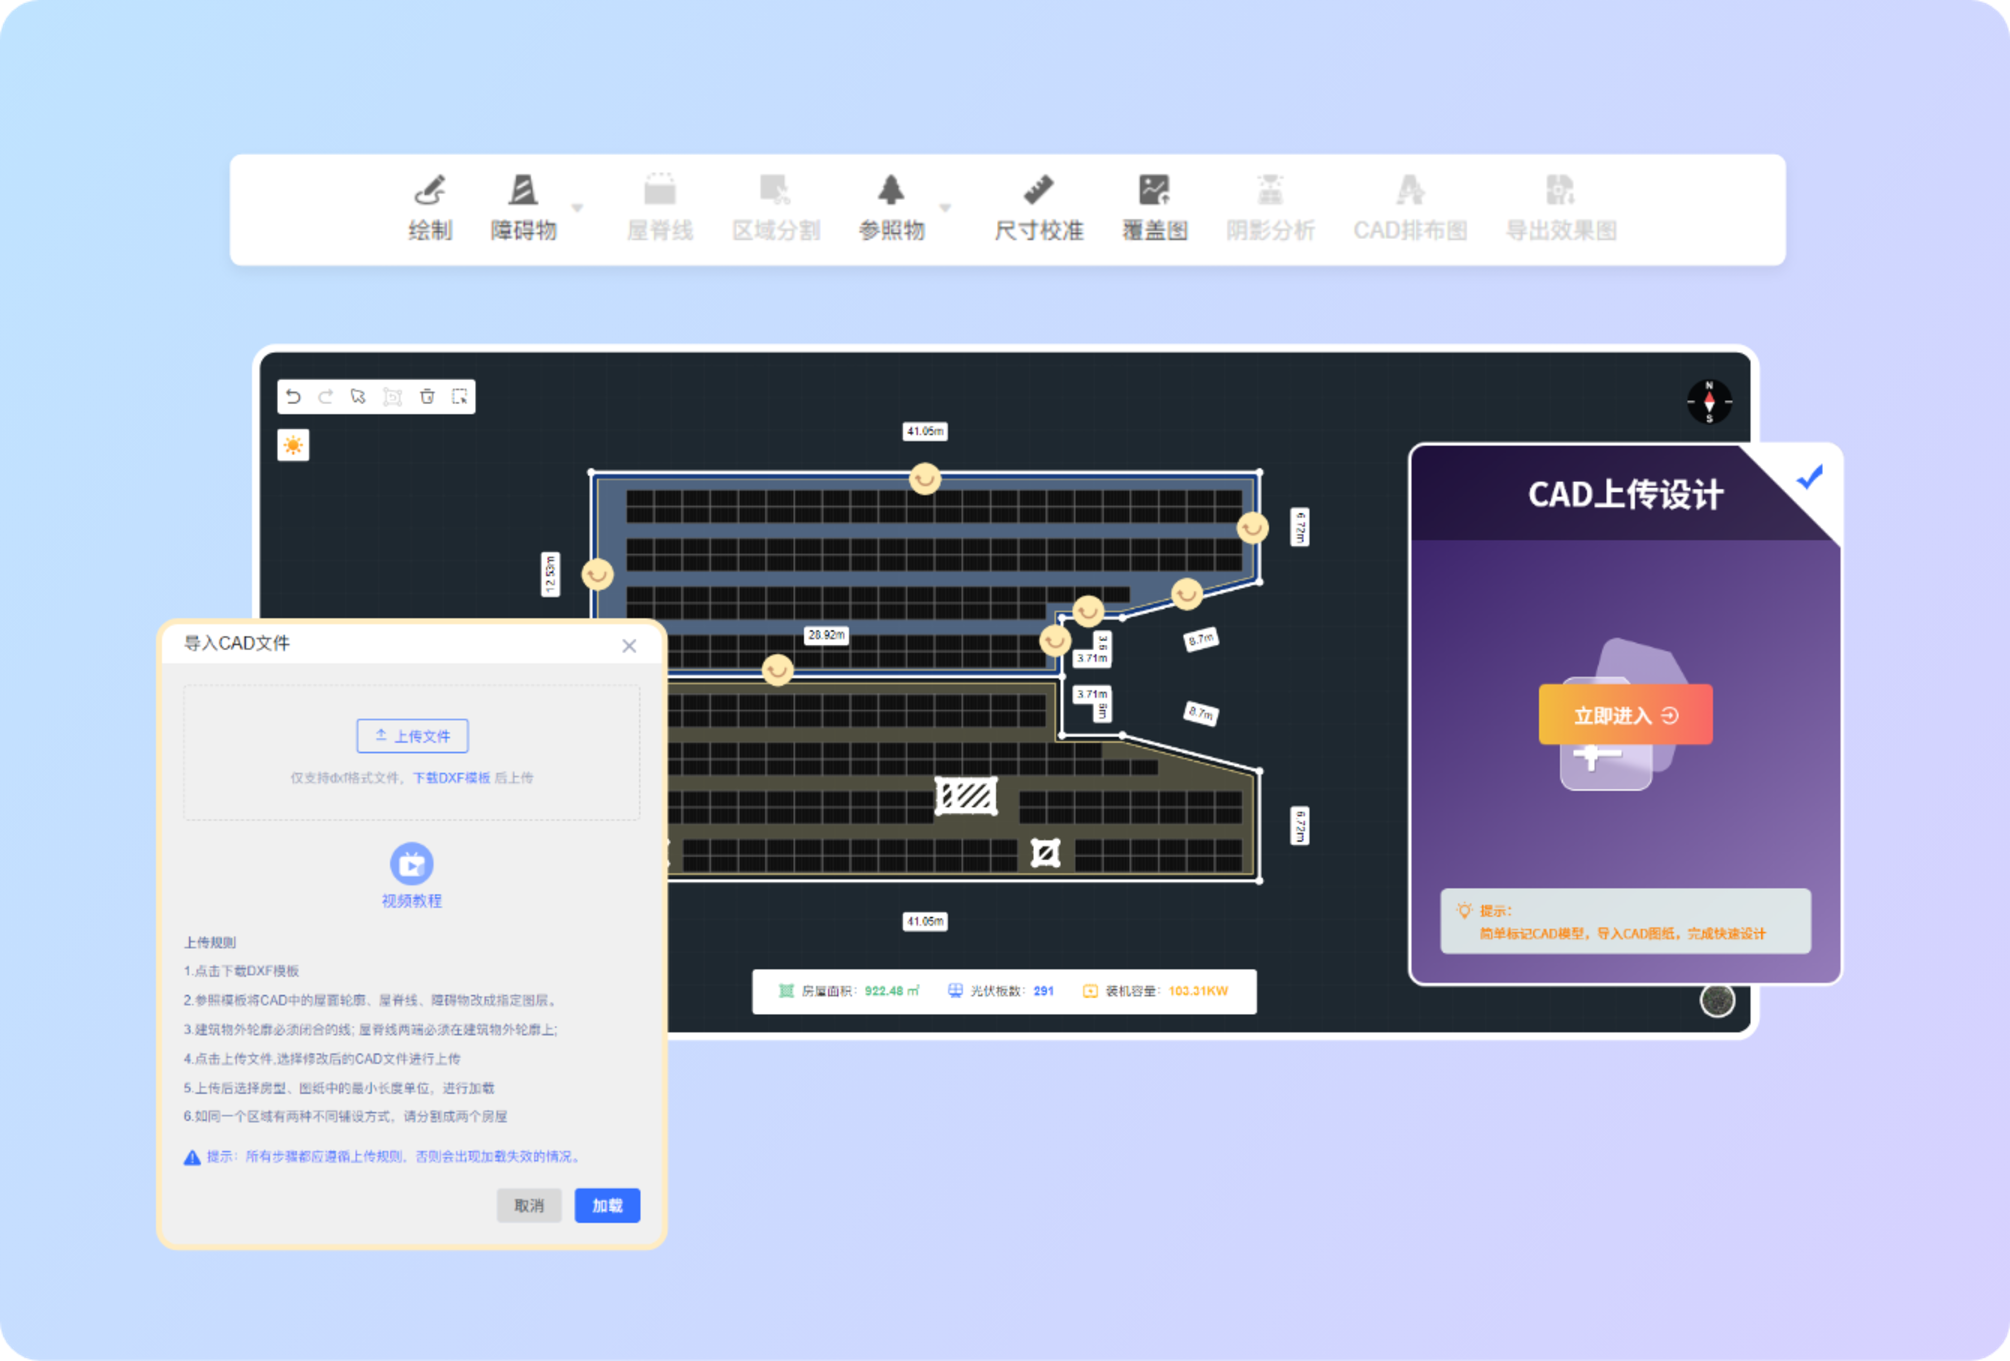2010x1361 pixels.
Task: Click the 参照物 tree icon
Action: [891, 191]
